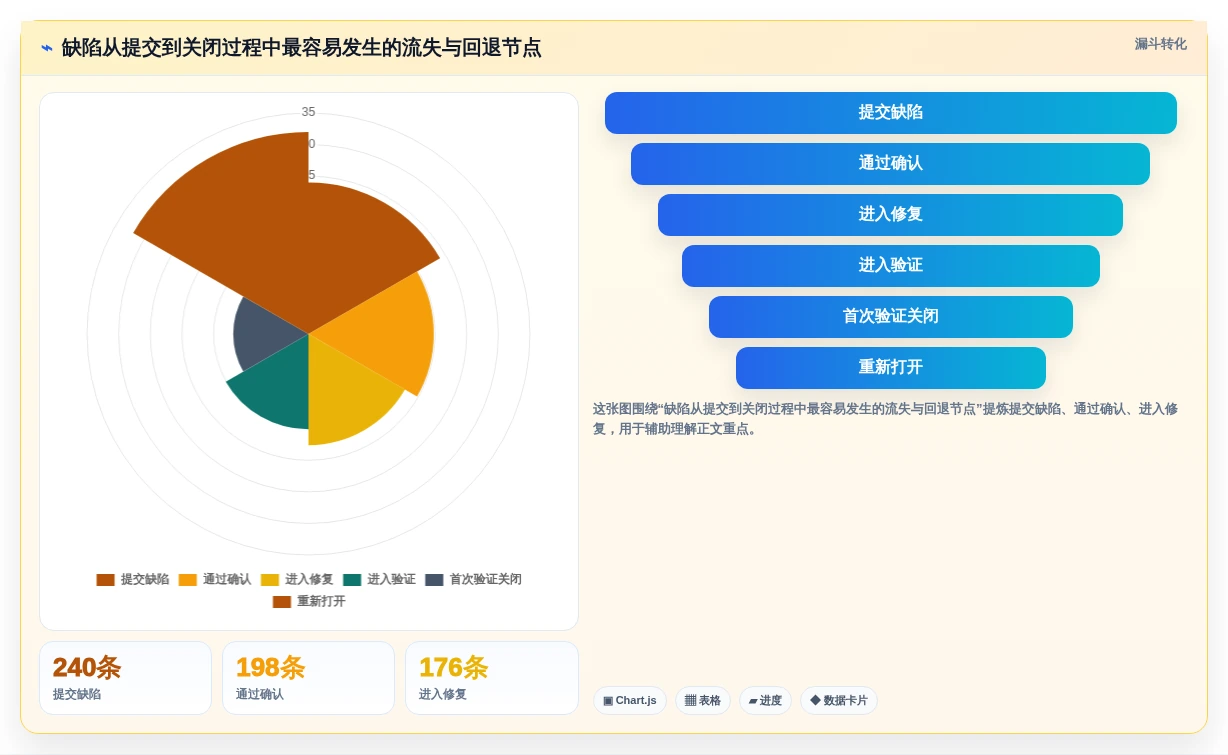Toggle the 重新打开 legend swatch
The width and height of the screenshot is (1228, 755).
point(282,602)
